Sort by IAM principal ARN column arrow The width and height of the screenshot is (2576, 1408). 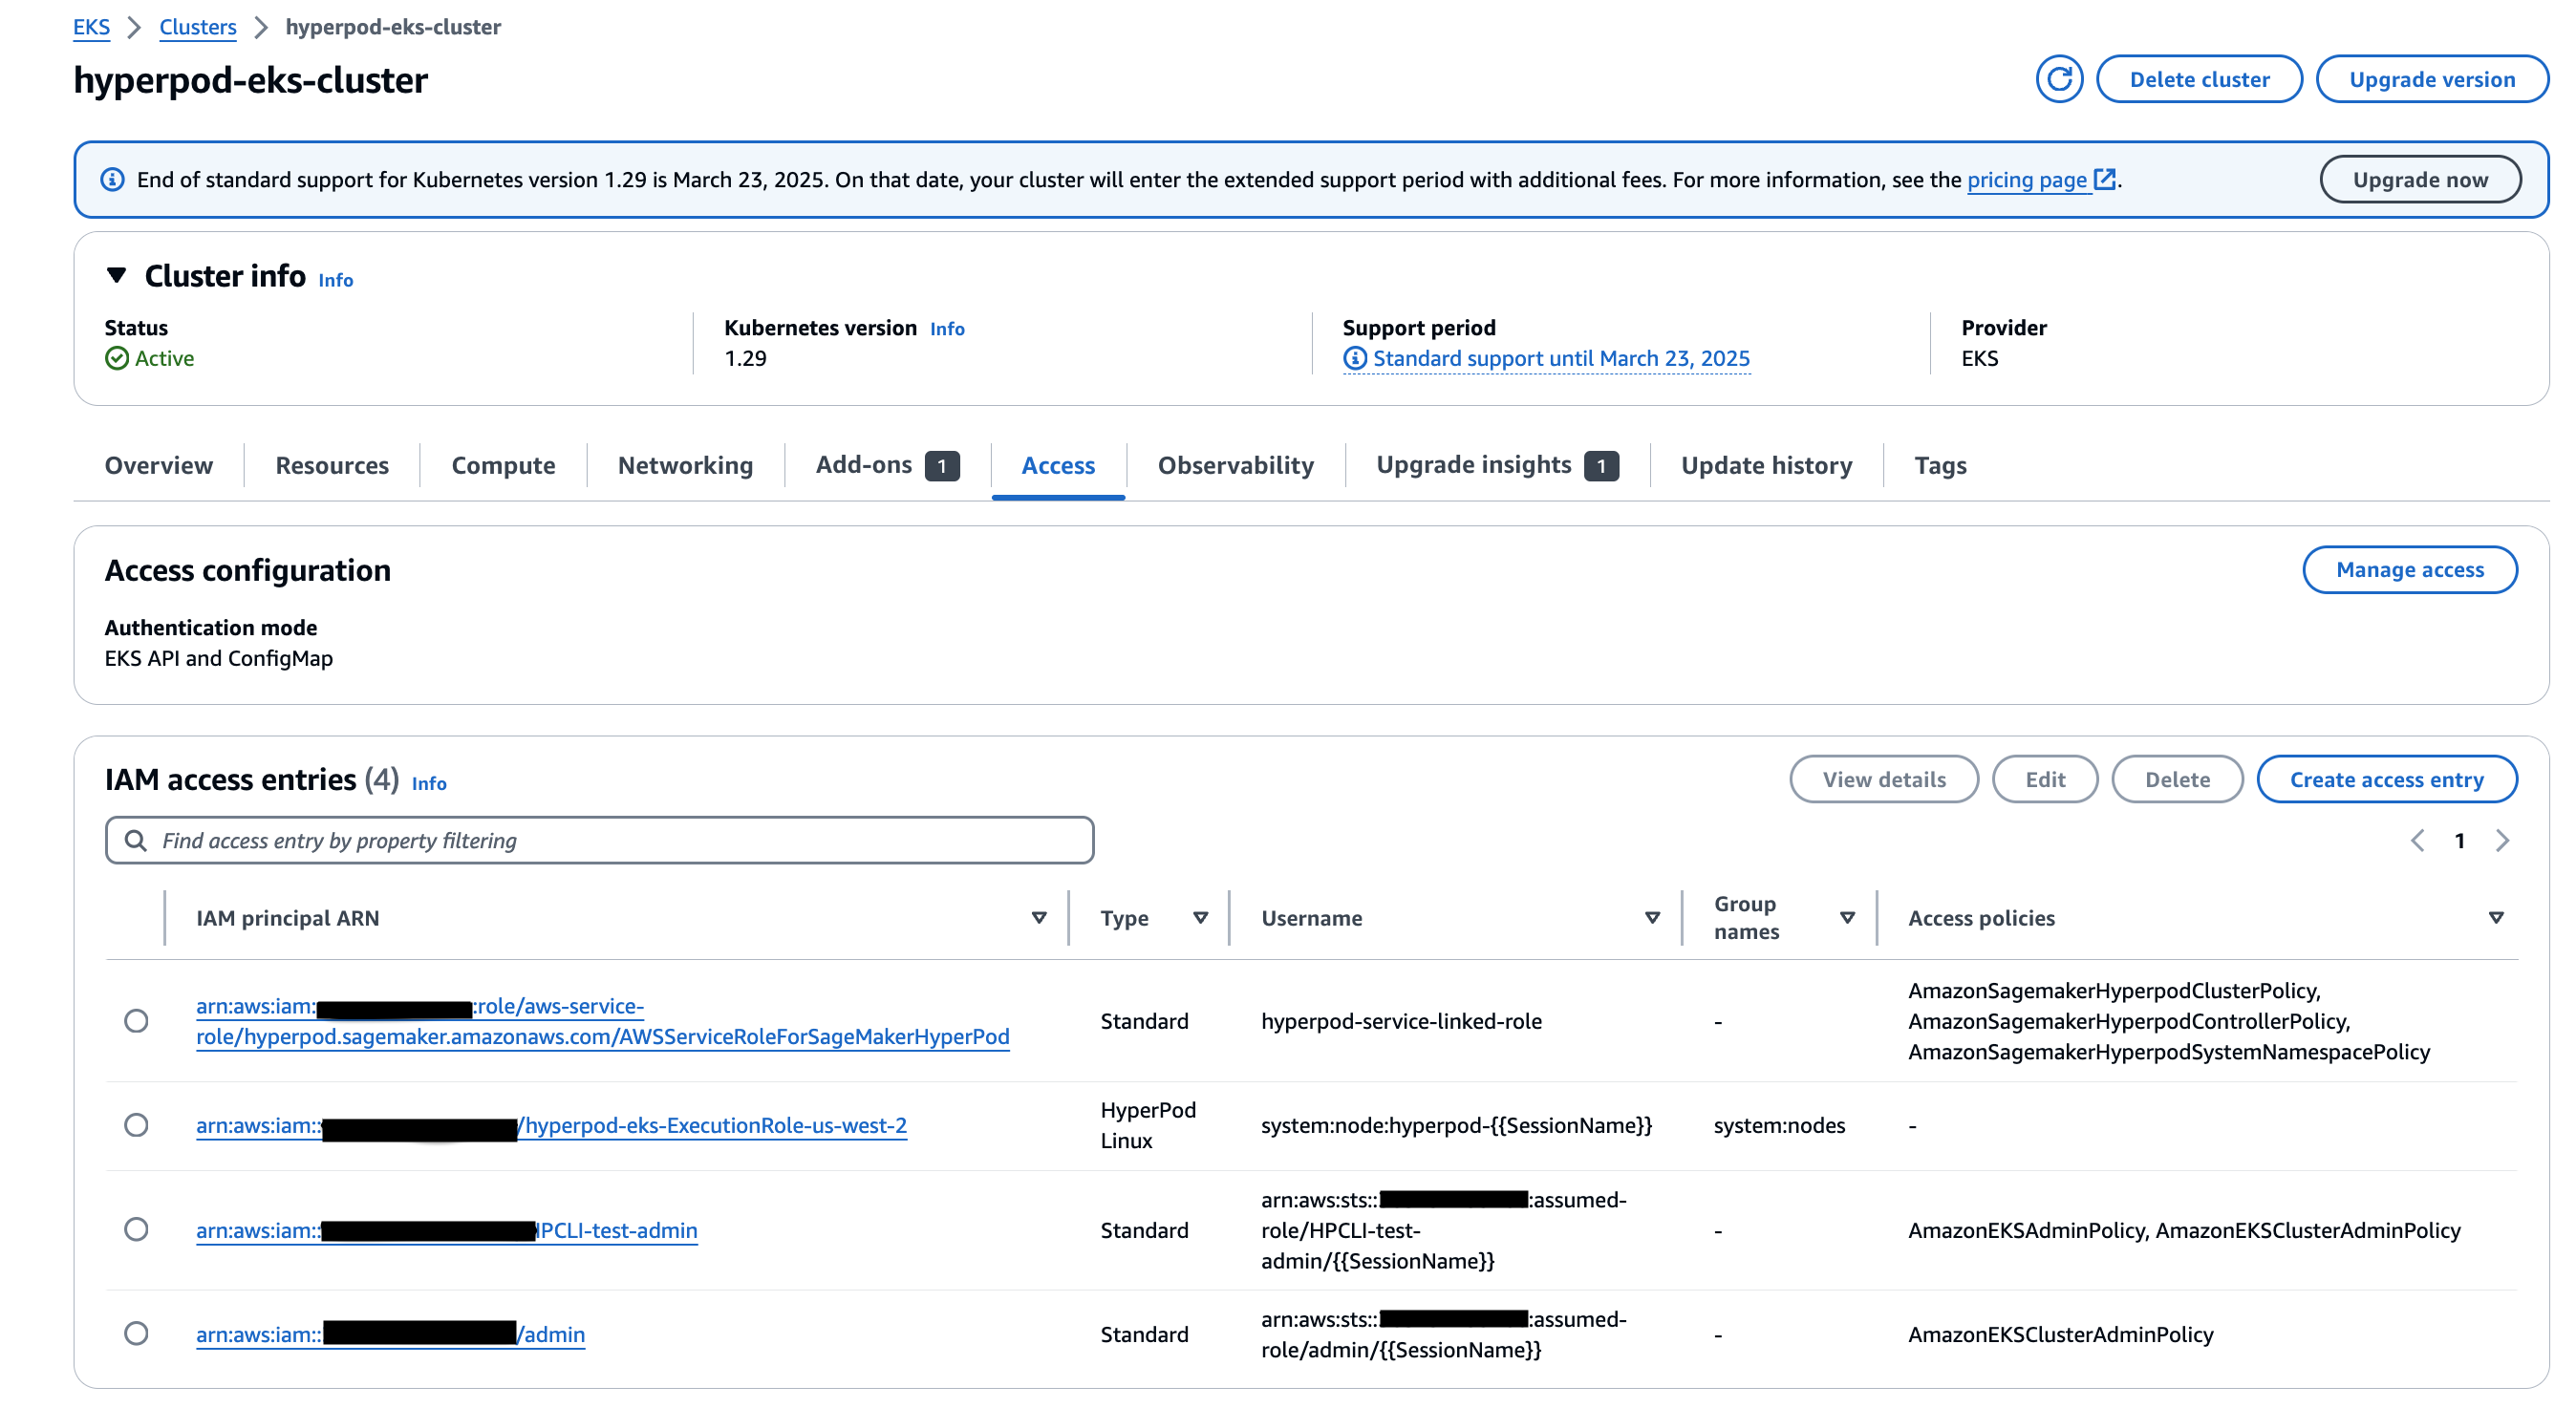coord(1039,917)
